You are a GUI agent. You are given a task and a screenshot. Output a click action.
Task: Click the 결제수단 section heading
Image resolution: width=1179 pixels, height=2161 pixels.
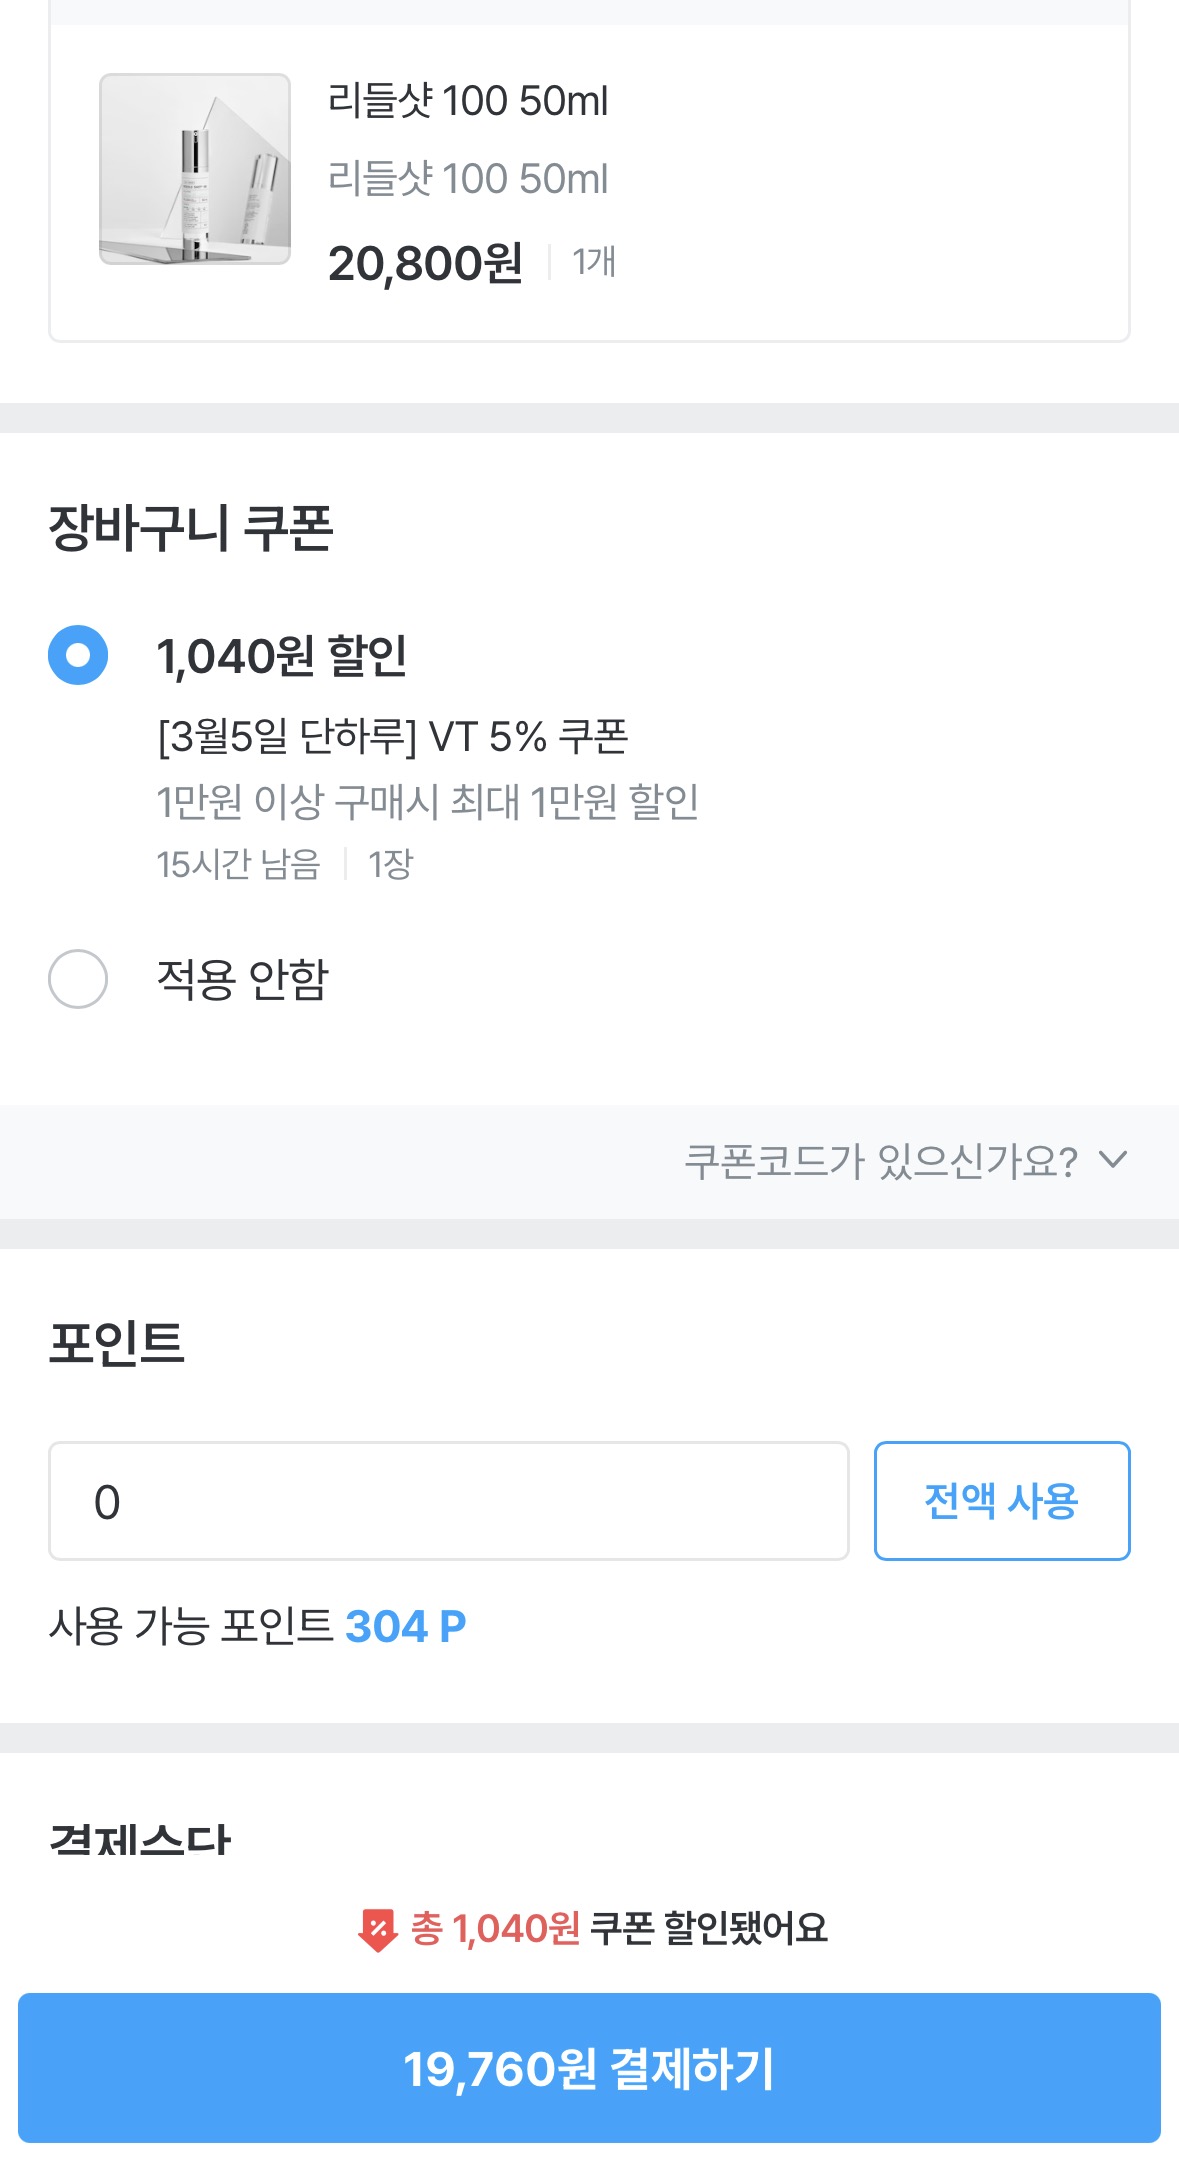(x=140, y=1840)
